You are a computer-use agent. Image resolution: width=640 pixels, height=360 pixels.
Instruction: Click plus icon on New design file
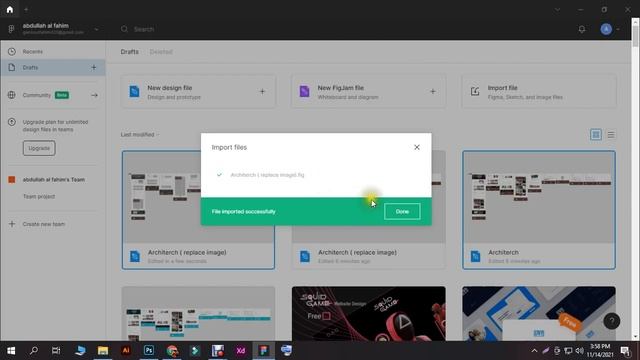tap(262, 91)
